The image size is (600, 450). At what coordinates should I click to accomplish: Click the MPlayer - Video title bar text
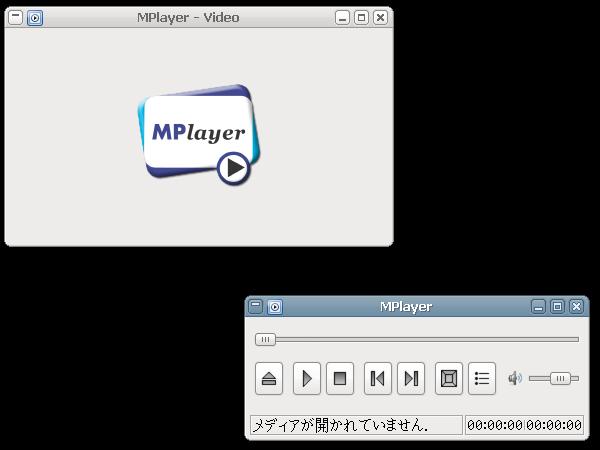[188, 18]
